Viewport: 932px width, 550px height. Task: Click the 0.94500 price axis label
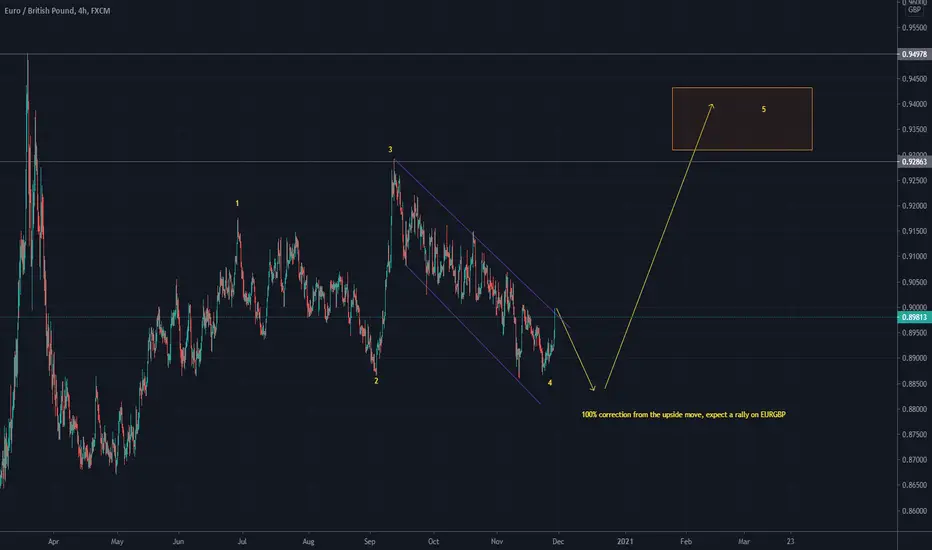914,79
